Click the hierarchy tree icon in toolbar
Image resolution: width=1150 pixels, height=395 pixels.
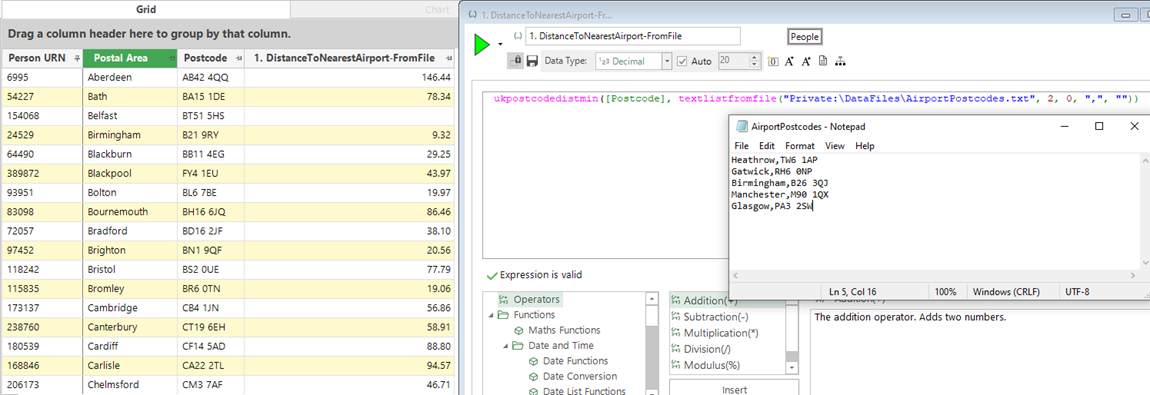tap(840, 62)
